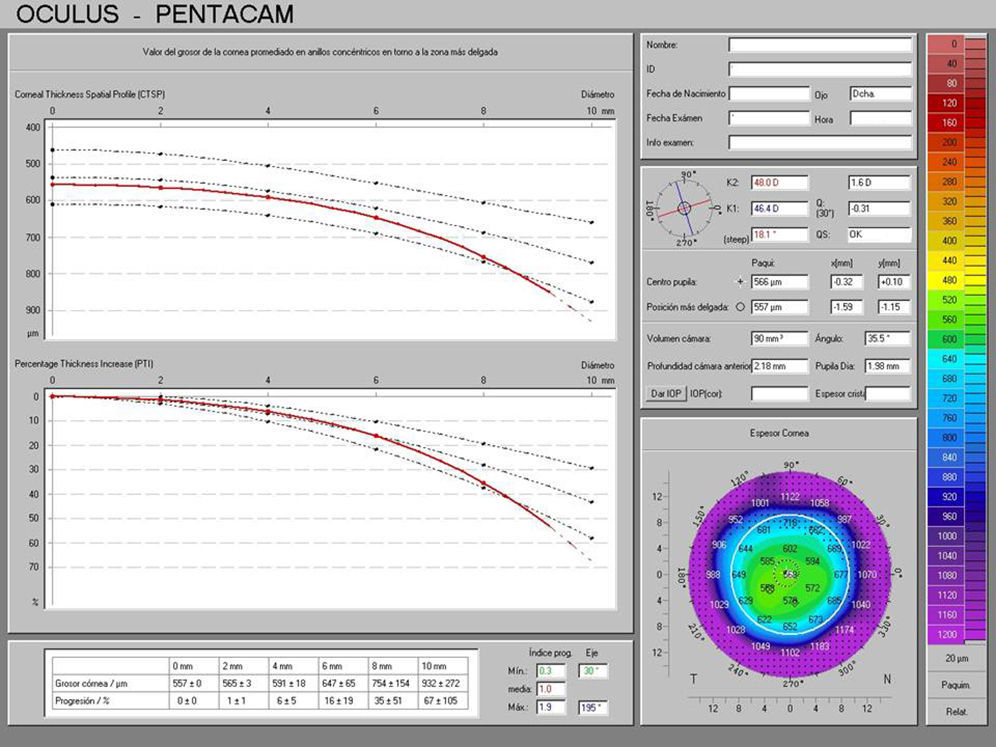Click the 120 red color scale swatch
The image size is (996, 747).
click(x=956, y=103)
